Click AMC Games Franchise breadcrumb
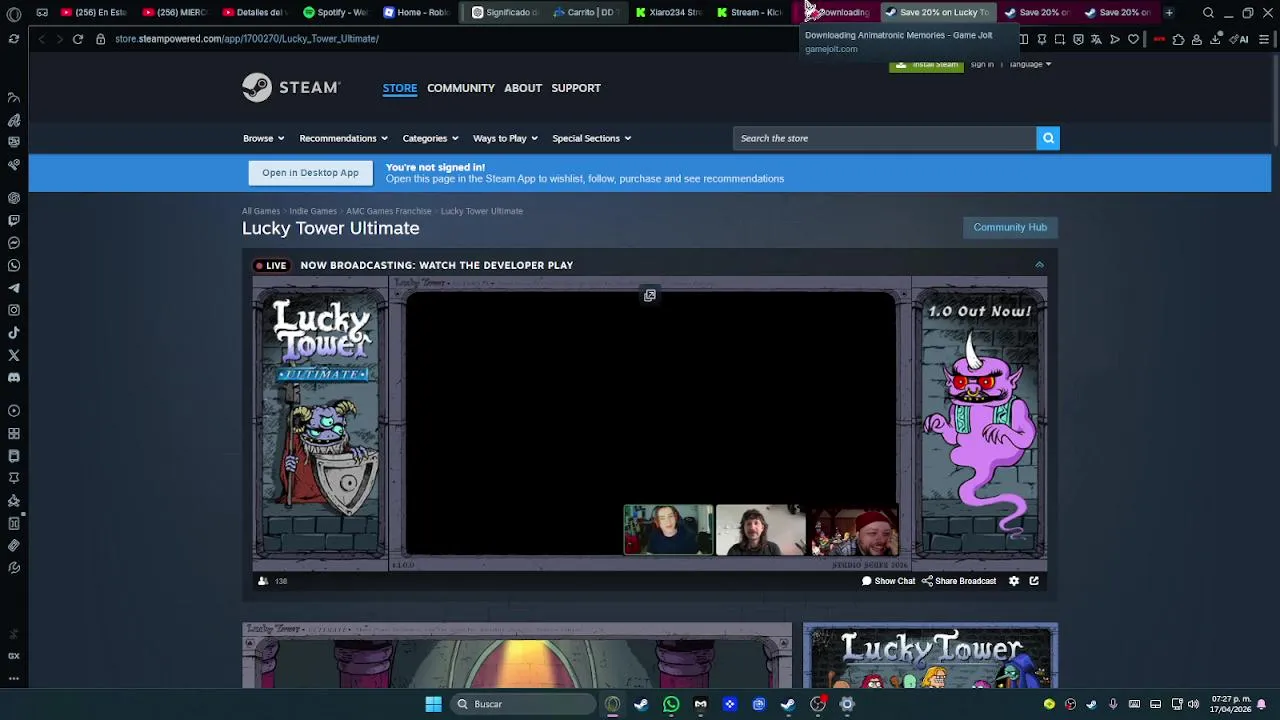Image resolution: width=1280 pixels, height=720 pixels. pyautogui.click(x=389, y=211)
